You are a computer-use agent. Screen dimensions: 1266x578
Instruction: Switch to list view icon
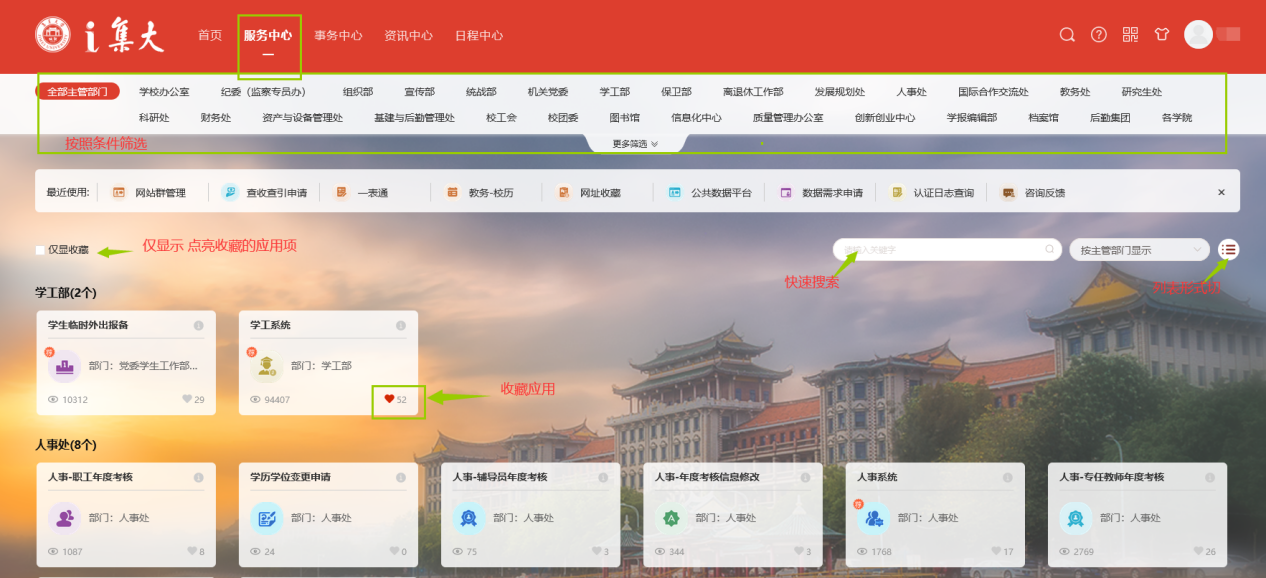(1229, 250)
